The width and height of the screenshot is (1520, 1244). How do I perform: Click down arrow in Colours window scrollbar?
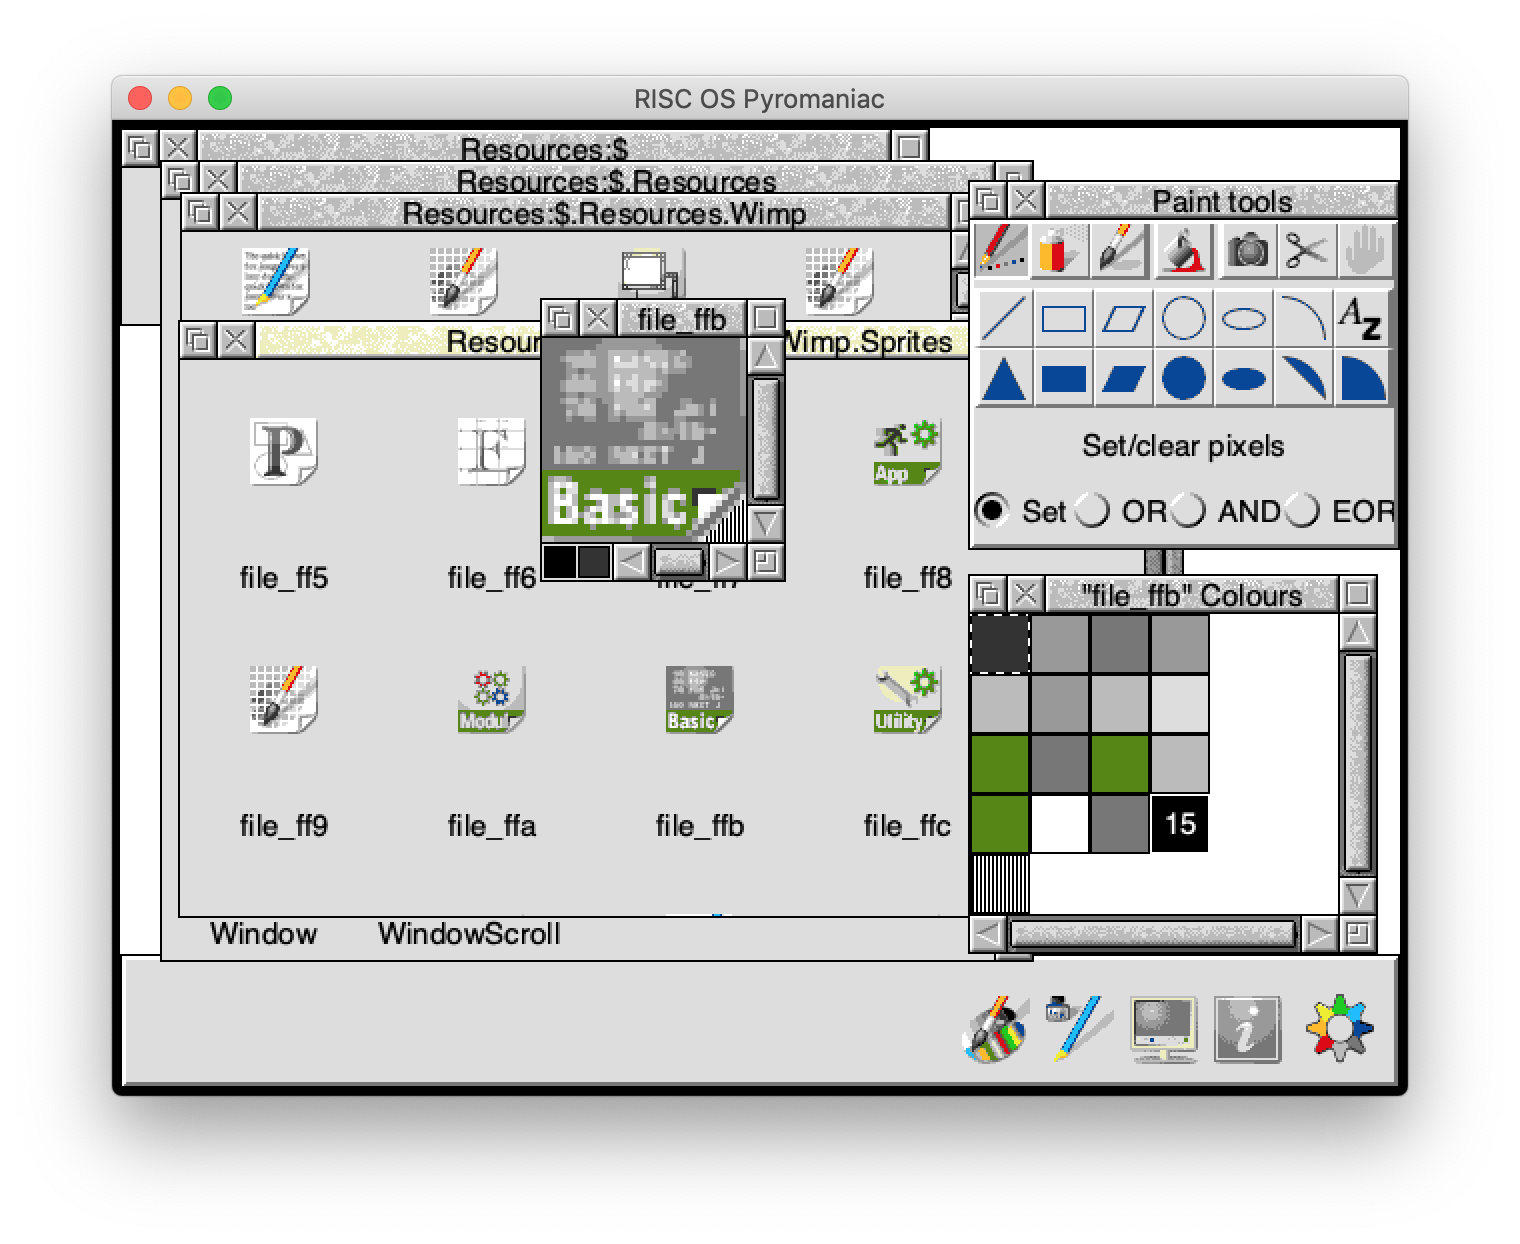tap(1357, 894)
